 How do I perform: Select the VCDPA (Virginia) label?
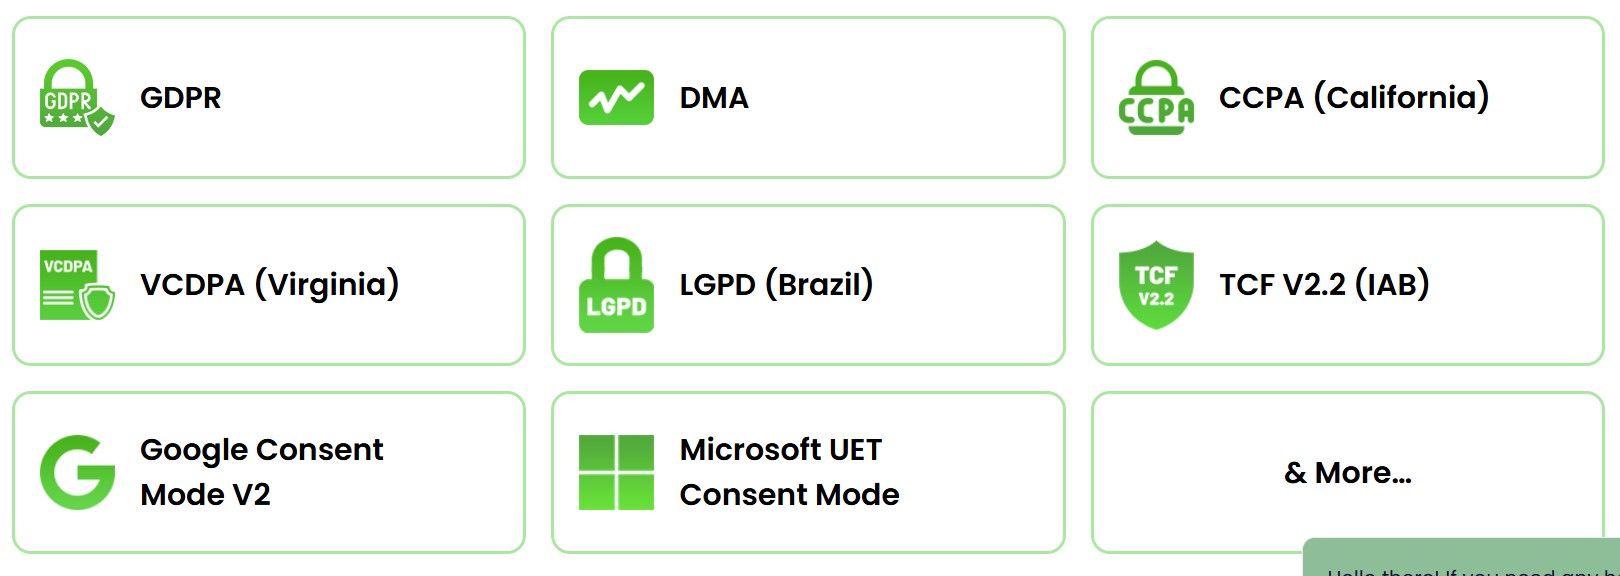270,285
